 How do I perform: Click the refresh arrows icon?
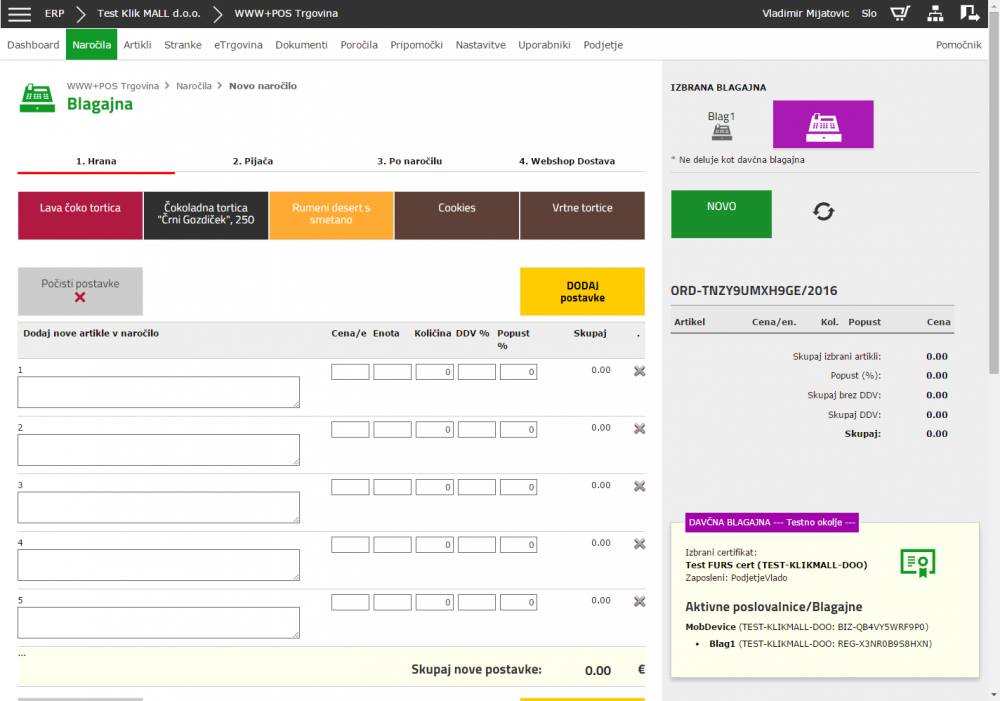[823, 212]
